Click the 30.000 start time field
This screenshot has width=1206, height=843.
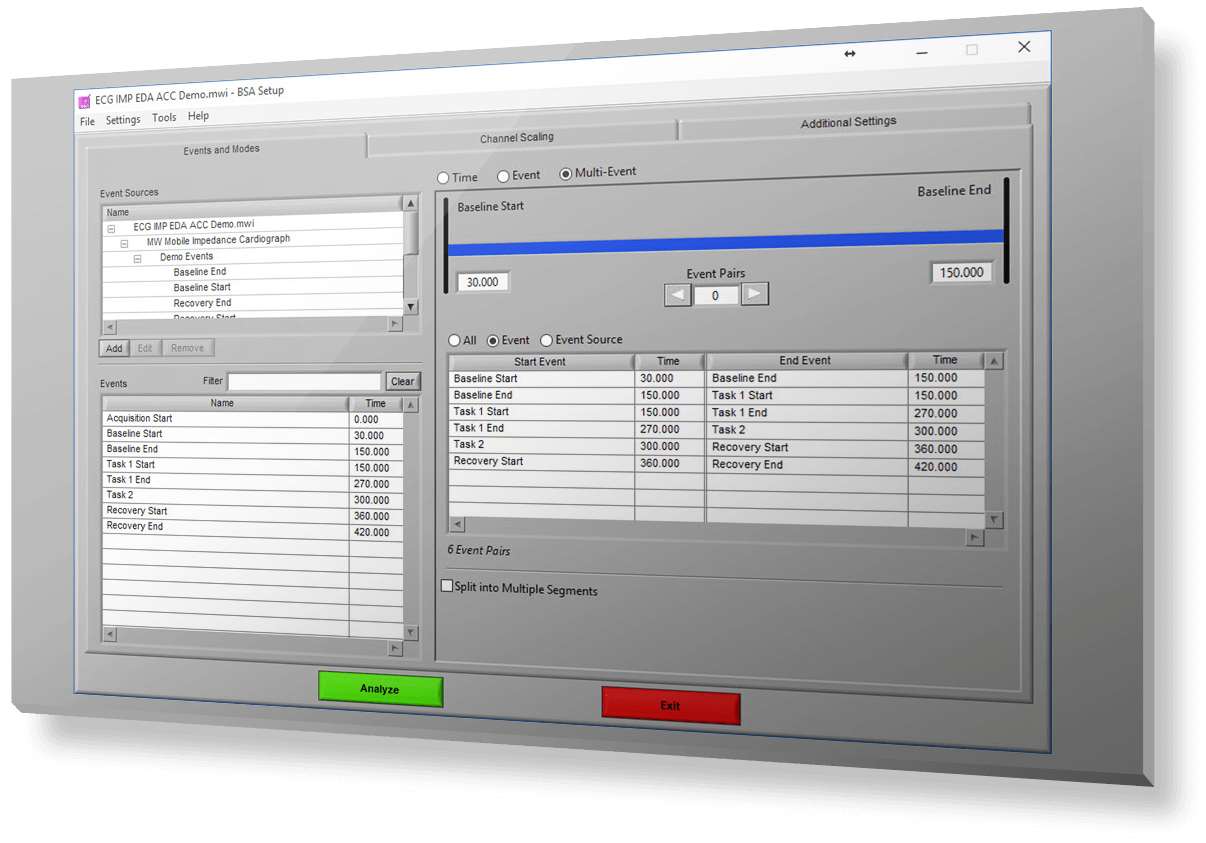[483, 282]
